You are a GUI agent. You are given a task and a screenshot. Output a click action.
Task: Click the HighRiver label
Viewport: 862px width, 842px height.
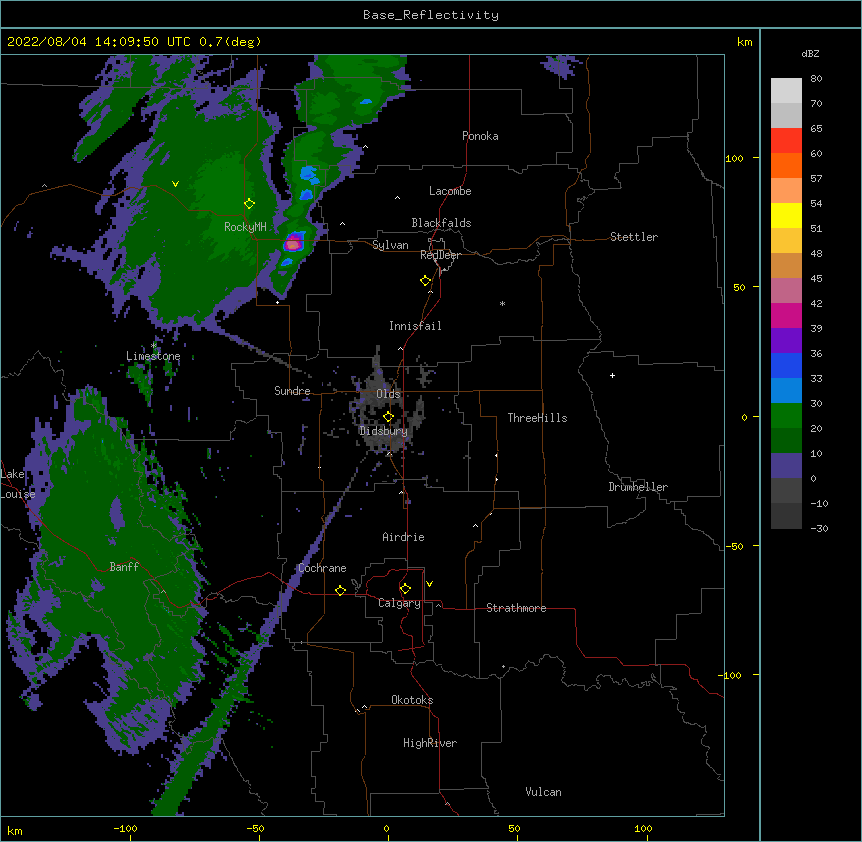pyautogui.click(x=430, y=743)
